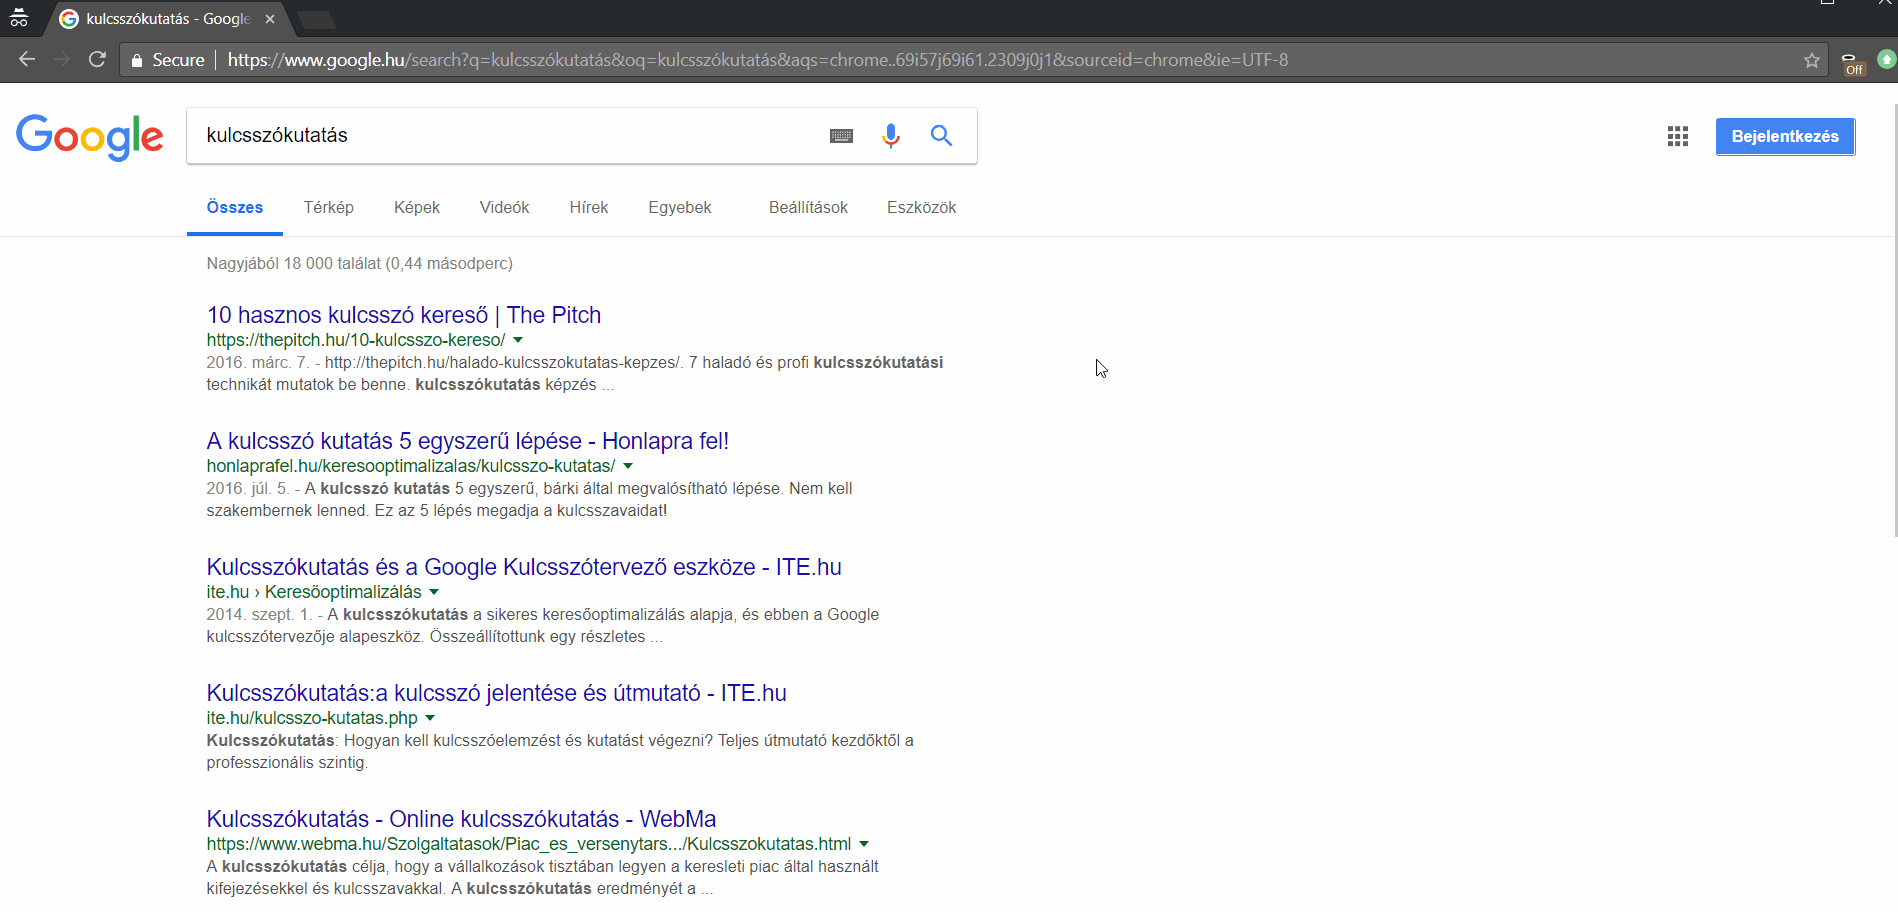The width and height of the screenshot is (1898, 912).
Task: Click the page vertical scrollbar
Action: (x=1894, y=320)
